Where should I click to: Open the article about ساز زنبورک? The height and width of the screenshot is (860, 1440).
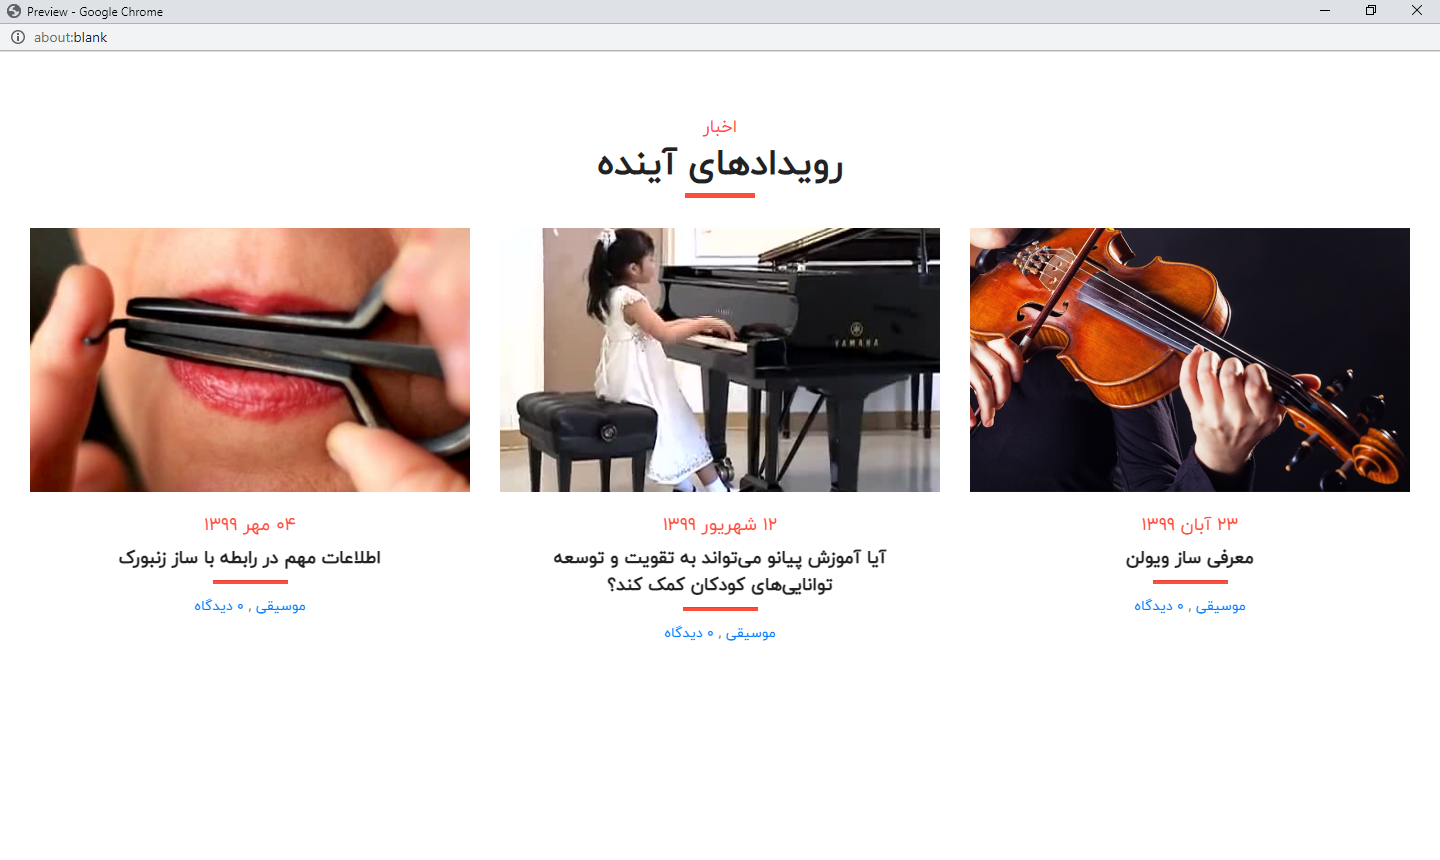click(250, 558)
